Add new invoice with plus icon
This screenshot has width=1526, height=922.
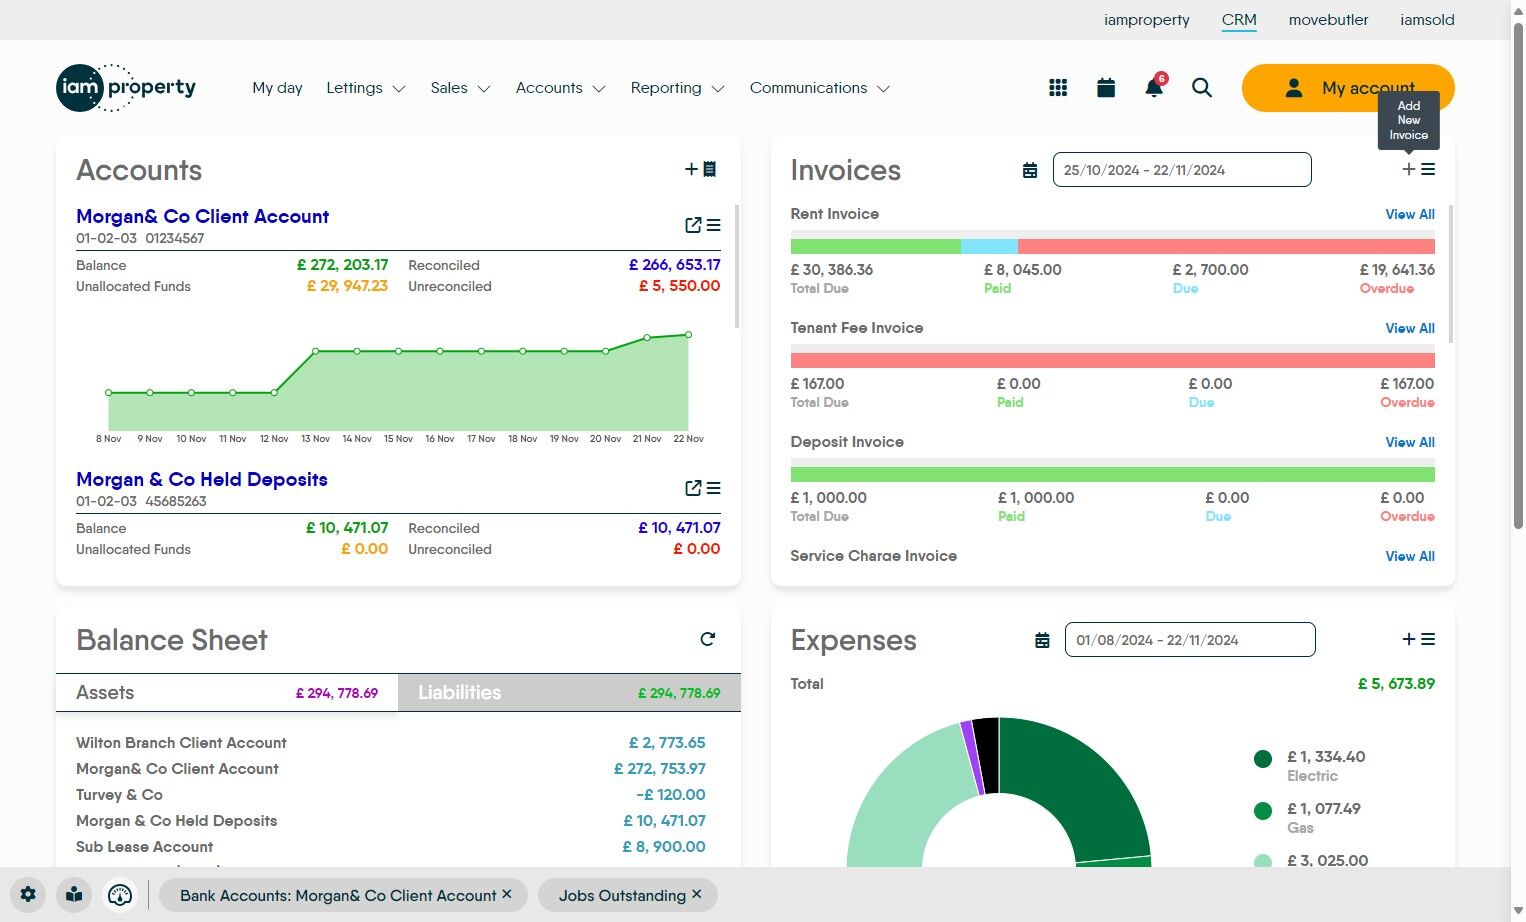1409,169
